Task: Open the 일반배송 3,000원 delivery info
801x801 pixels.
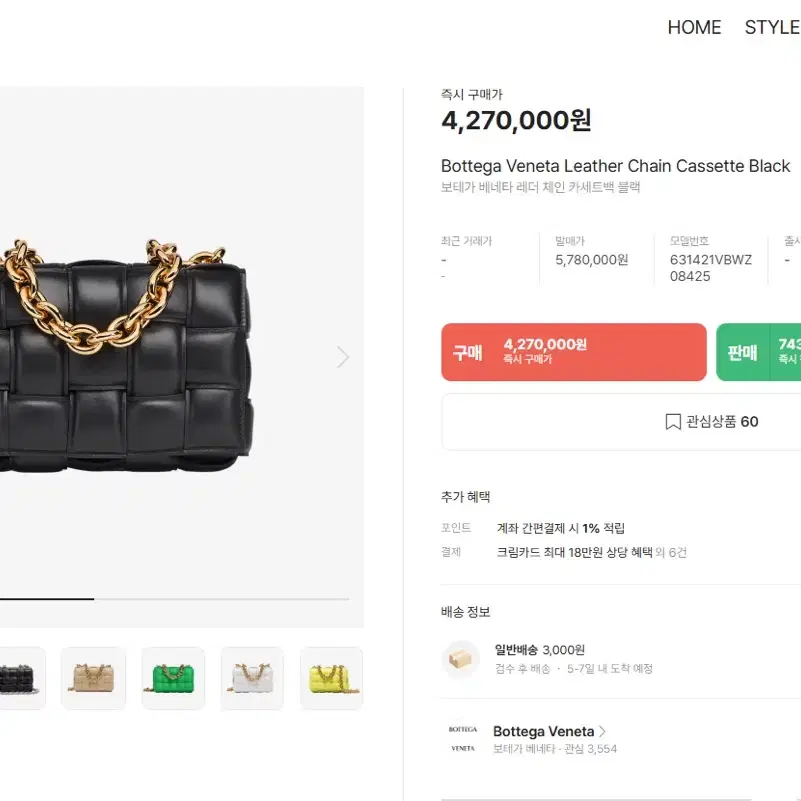Action: point(539,650)
